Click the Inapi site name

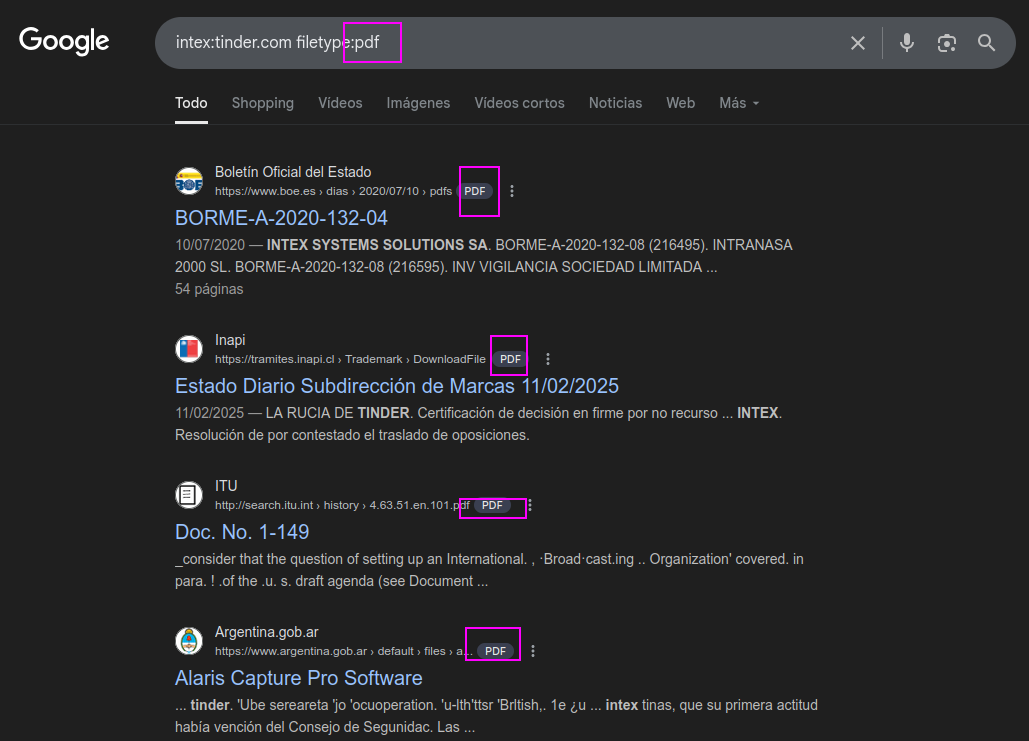(230, 340)
